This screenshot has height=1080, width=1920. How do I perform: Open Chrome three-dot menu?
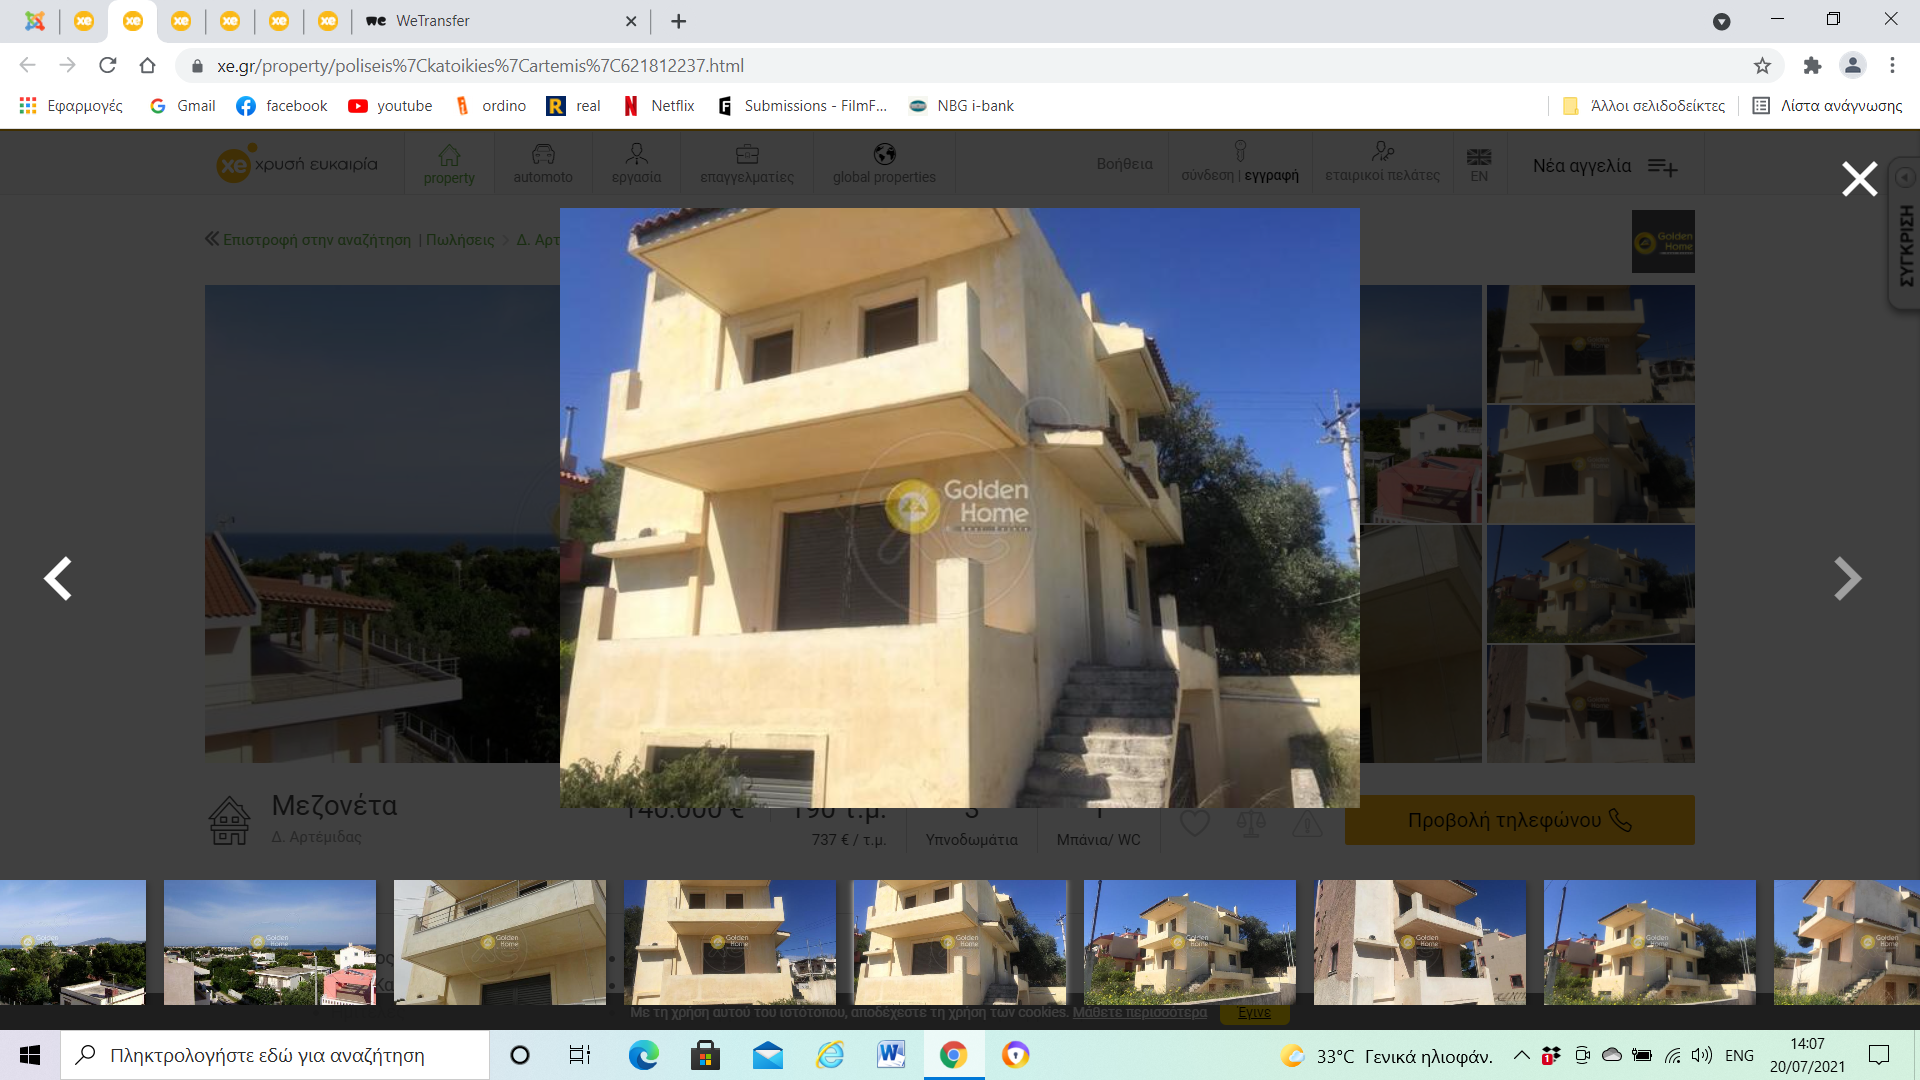pos(1892,66)
